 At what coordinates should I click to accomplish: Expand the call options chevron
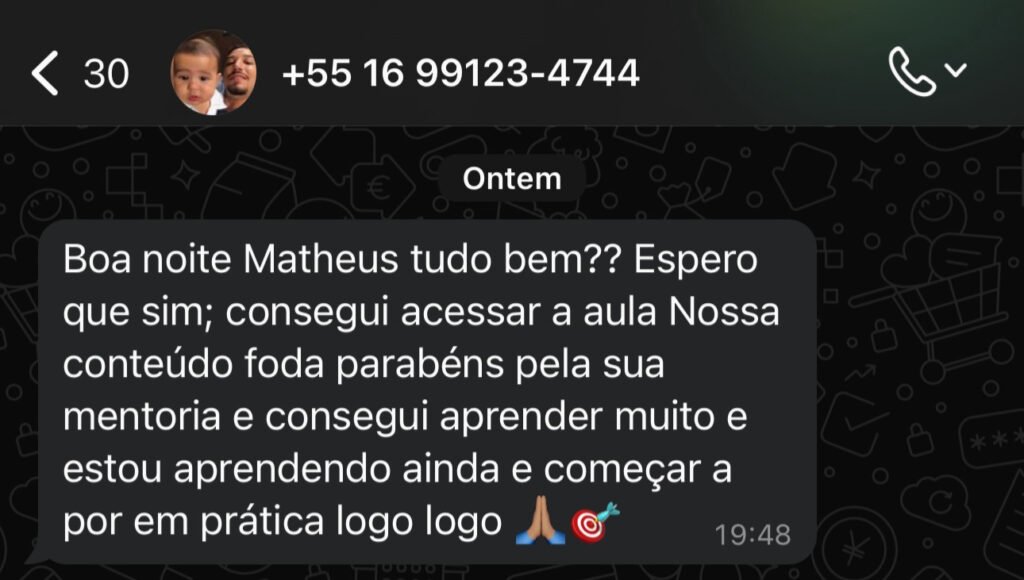point(956,69)
